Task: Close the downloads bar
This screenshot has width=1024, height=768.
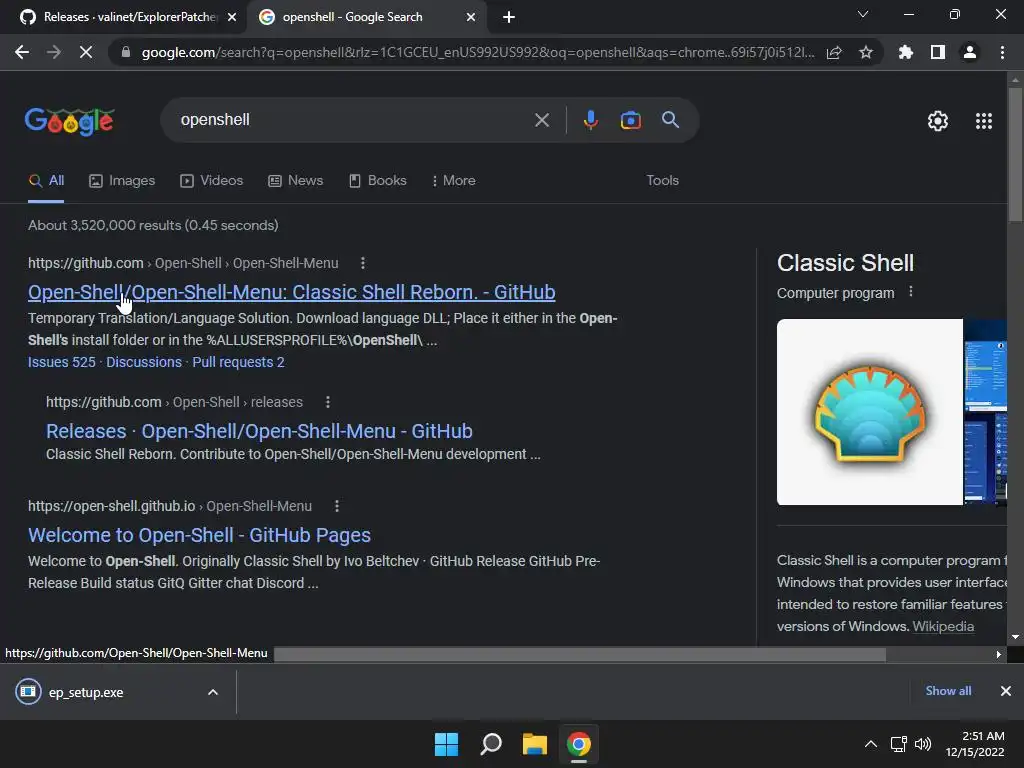Action: 1006,691
